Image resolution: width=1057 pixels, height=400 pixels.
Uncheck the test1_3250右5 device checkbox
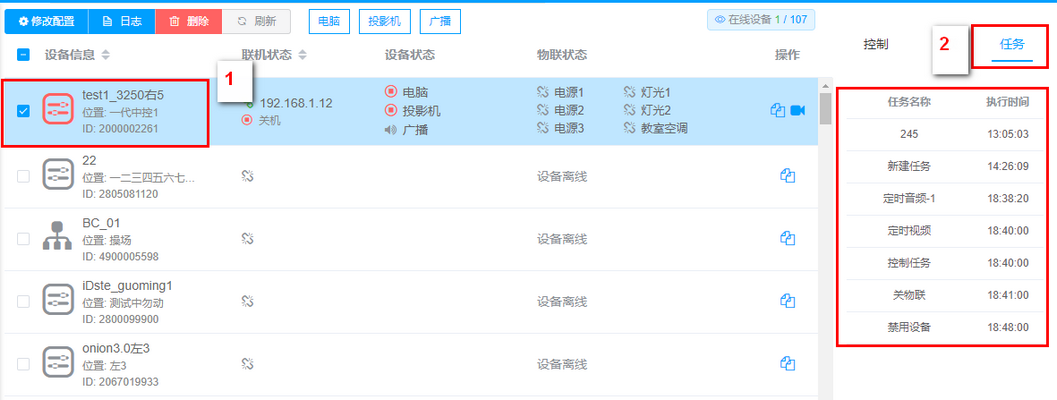click(24, 110)
